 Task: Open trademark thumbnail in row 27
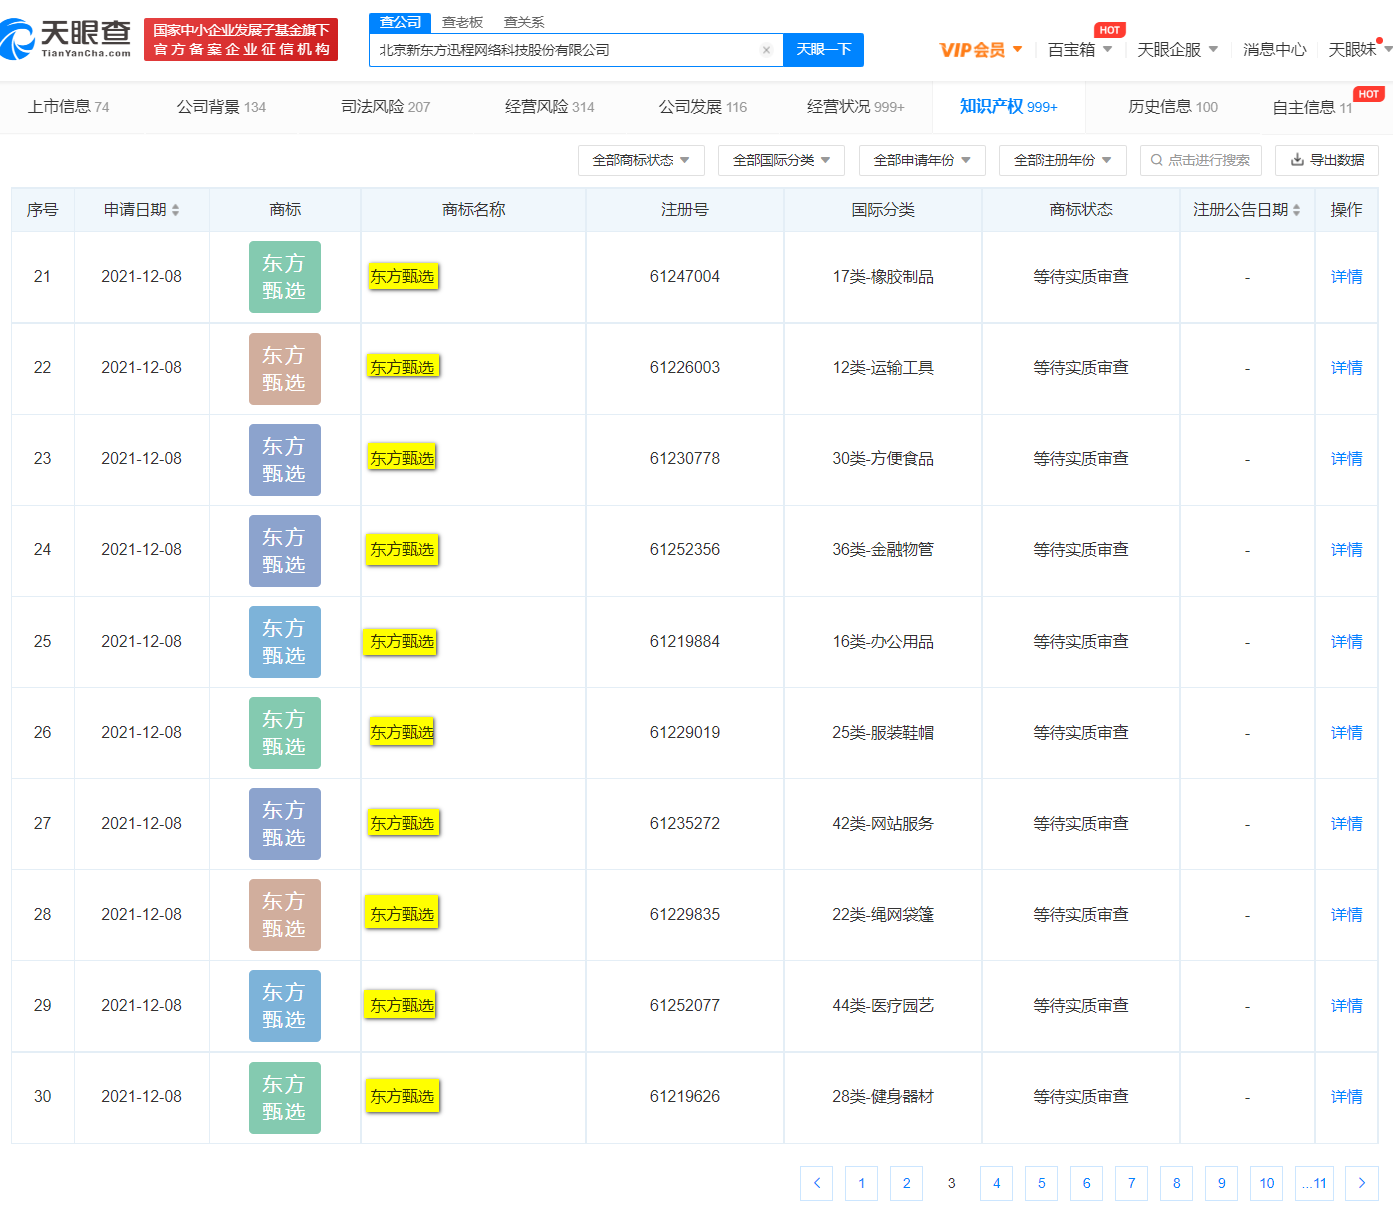point(285,824)
